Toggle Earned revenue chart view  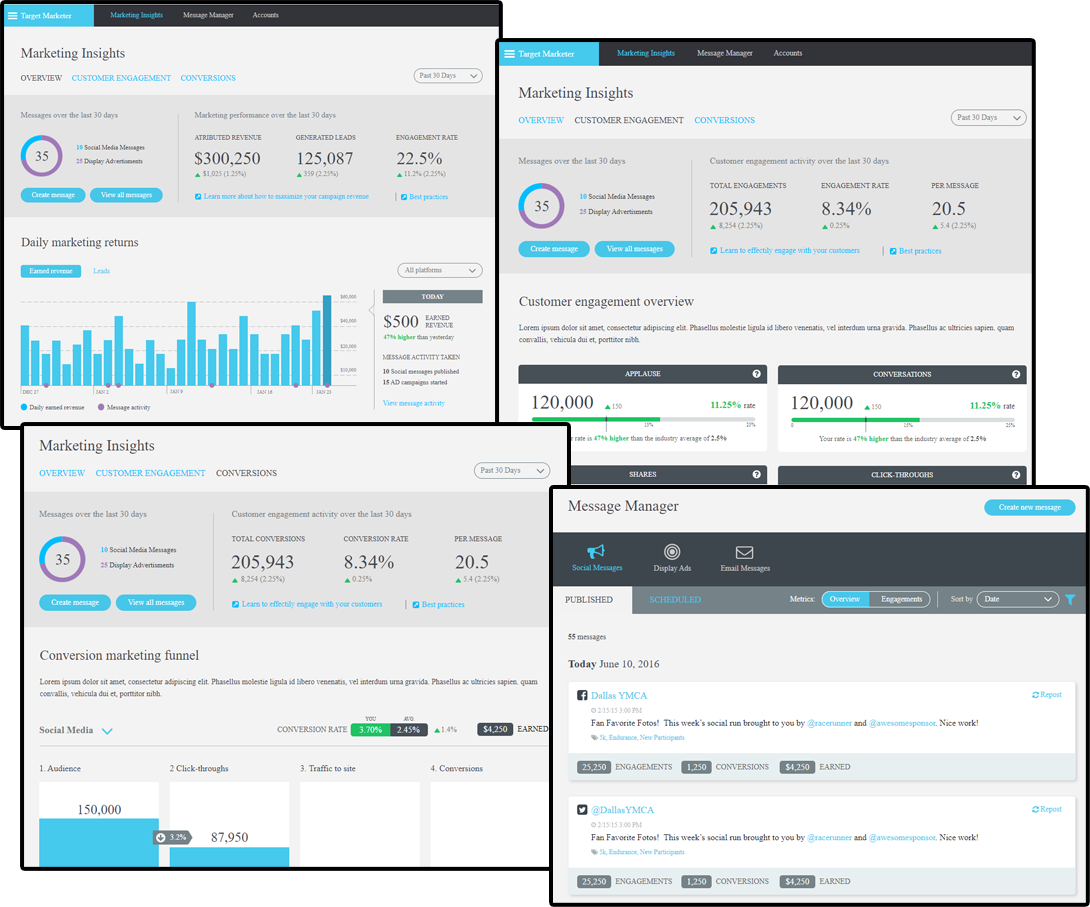click(x=51, y=271)
